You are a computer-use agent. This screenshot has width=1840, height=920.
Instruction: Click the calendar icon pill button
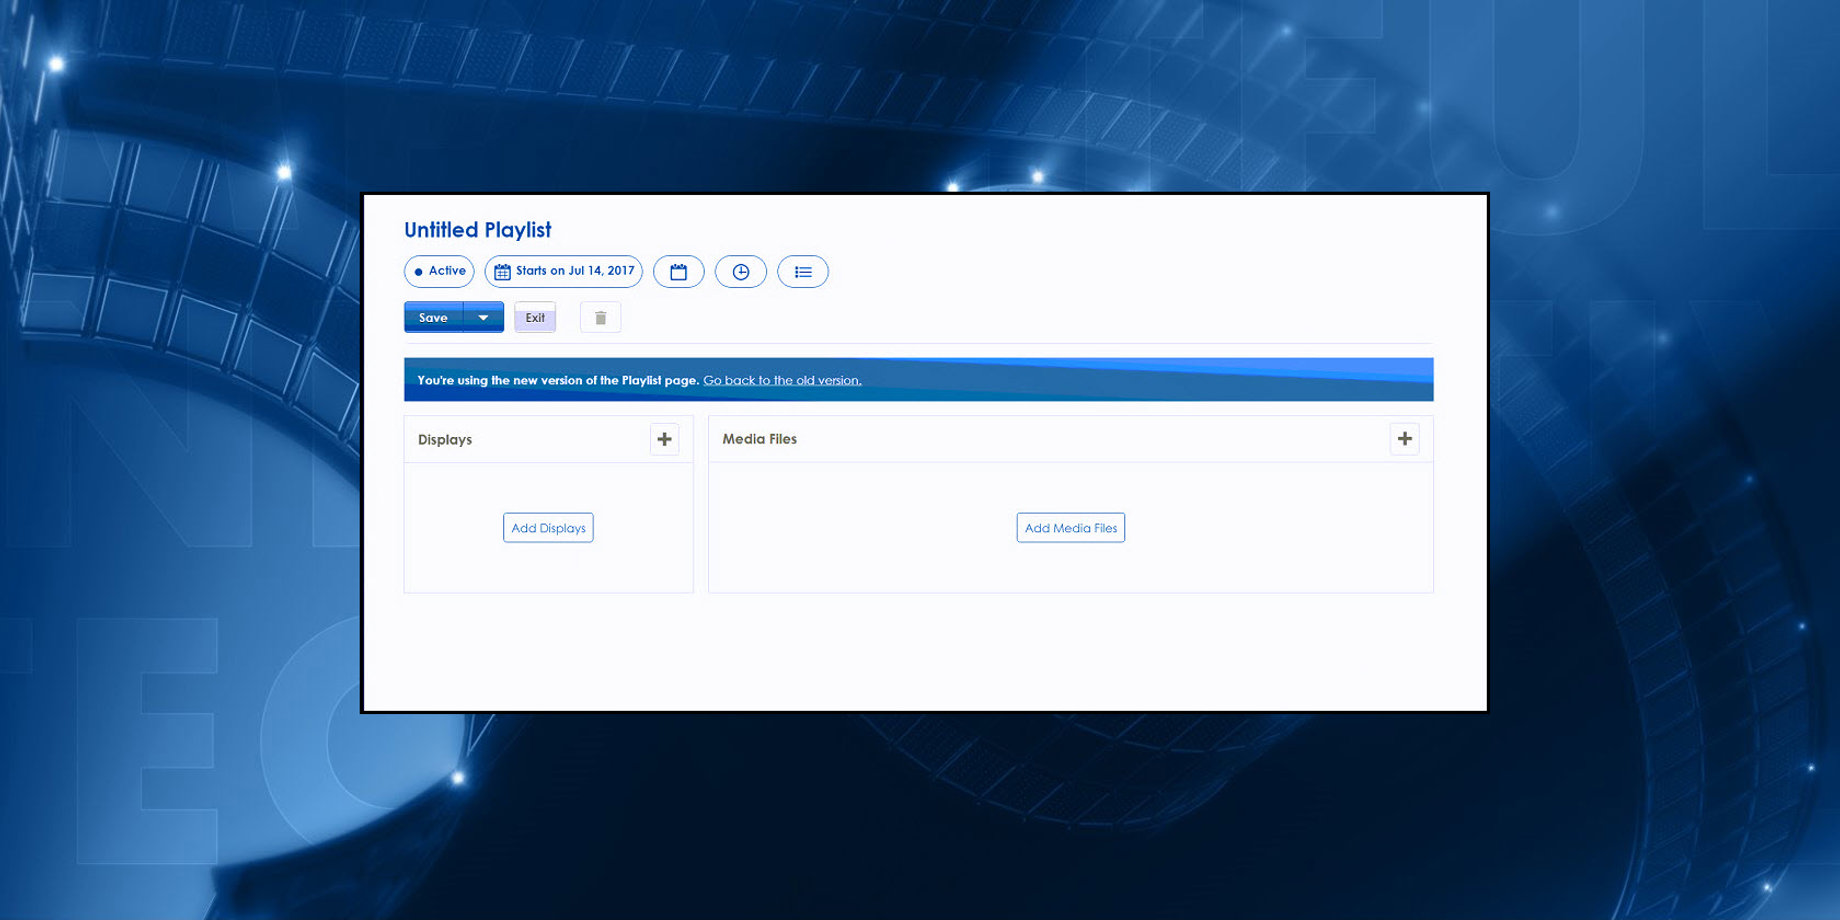pos(678,272)
